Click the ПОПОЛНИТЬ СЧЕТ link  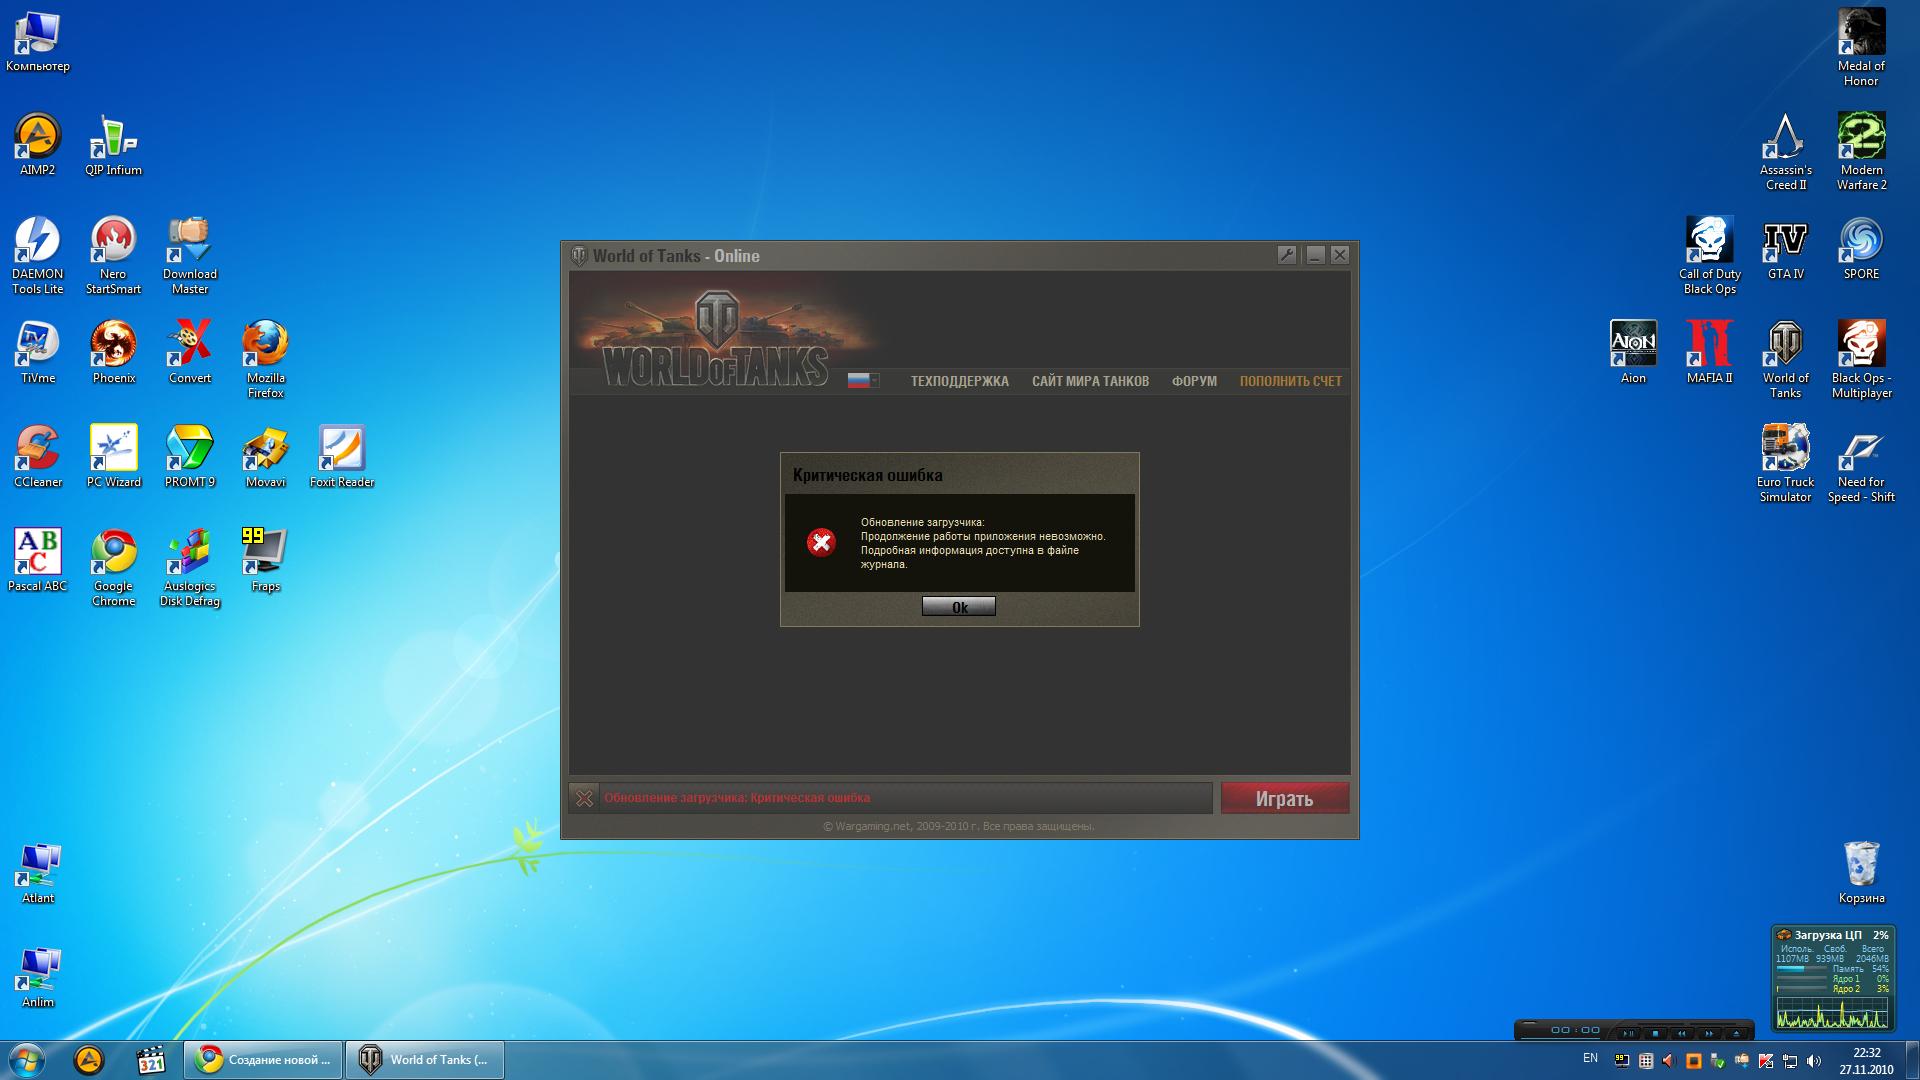(x=1290, y=381)
